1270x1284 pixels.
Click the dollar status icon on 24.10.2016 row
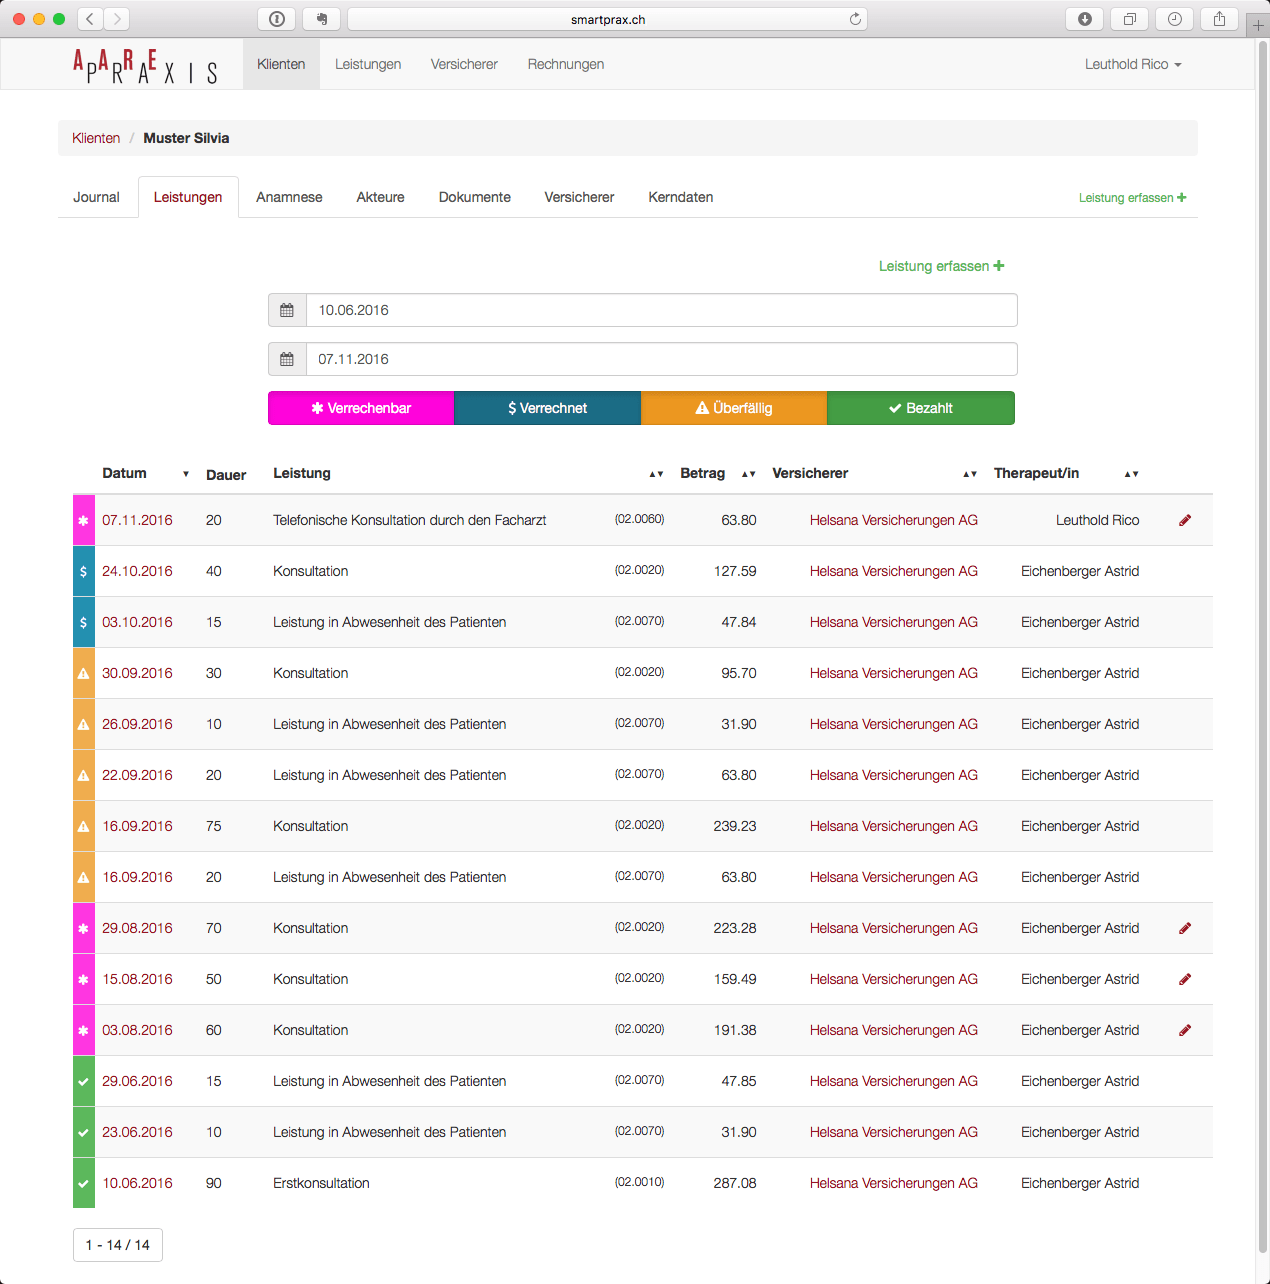coord(83,571)
